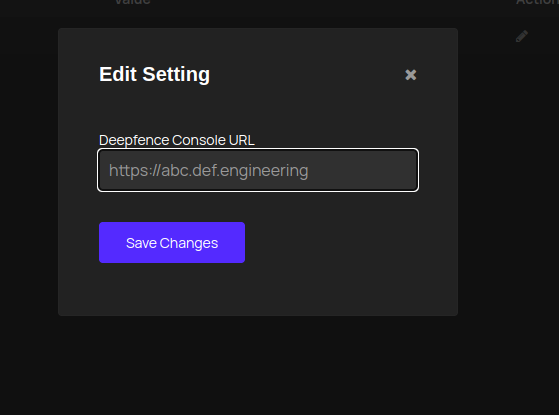The image size is (559, 415).
Task: Close the Edit Setting dialog
Action: pos(411,75)
